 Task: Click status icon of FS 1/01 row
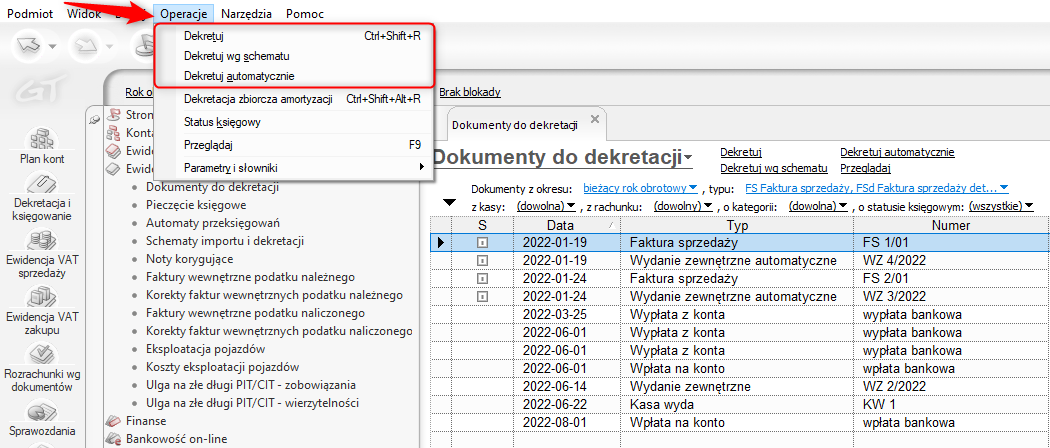coord(482,243)
